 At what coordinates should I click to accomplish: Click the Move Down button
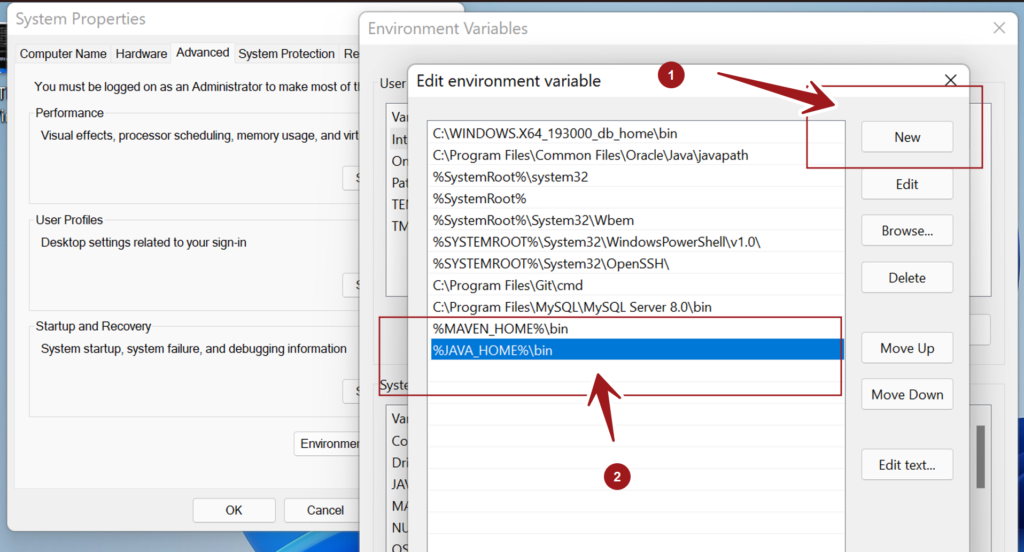906,394
